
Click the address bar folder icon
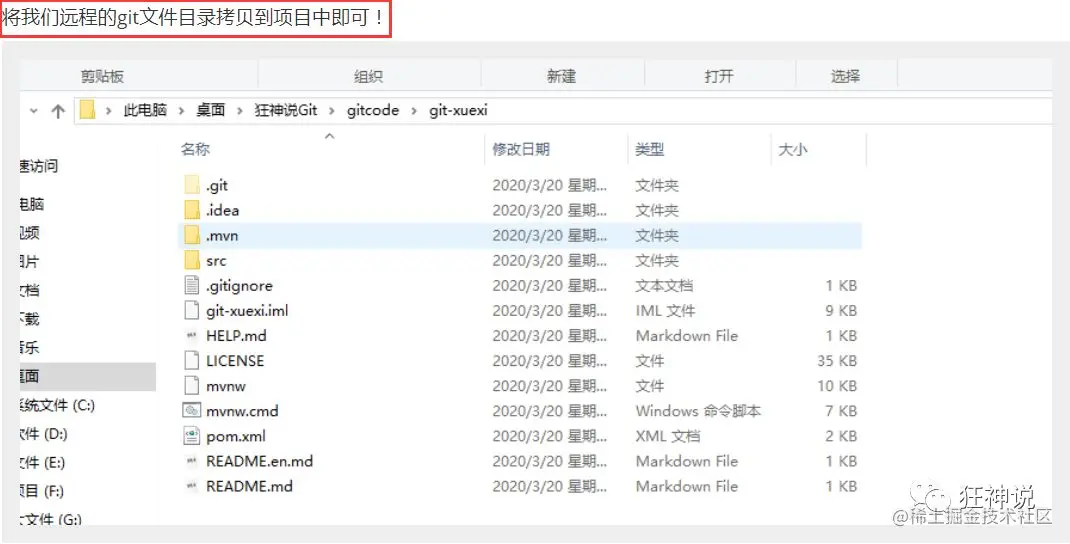87,110
